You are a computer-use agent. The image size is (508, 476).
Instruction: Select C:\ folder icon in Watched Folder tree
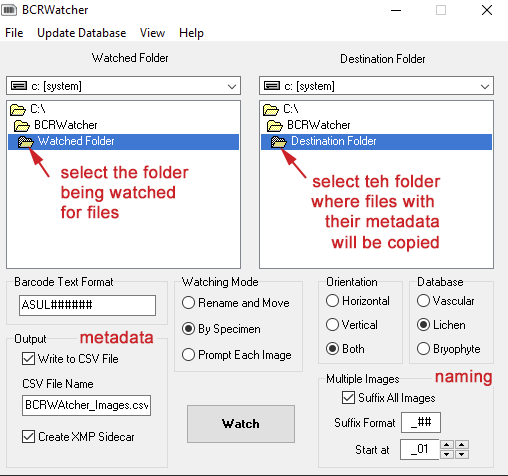click(x=17, y=109)
